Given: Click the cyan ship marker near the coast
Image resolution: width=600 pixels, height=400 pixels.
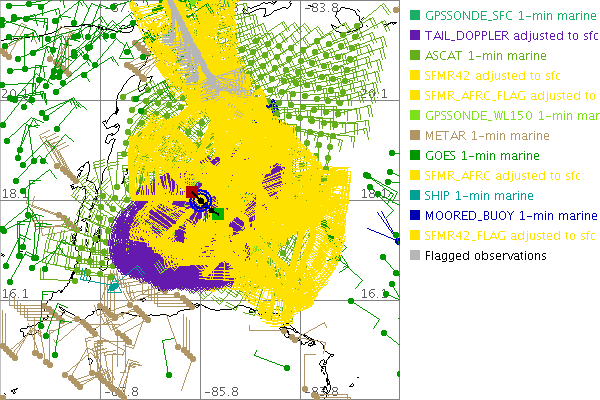Looking at the screenshot, I should 114,287.
